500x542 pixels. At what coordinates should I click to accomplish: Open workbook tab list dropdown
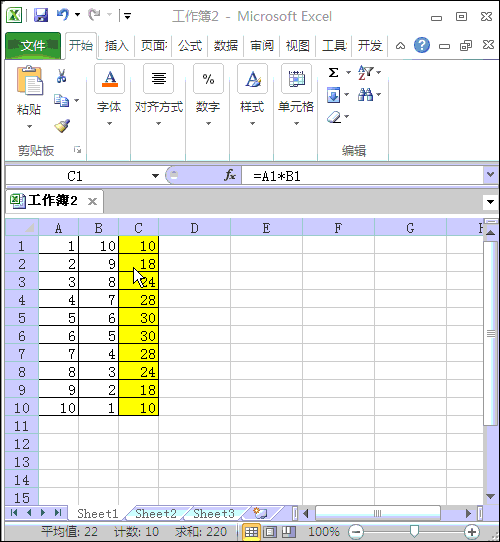490,202
